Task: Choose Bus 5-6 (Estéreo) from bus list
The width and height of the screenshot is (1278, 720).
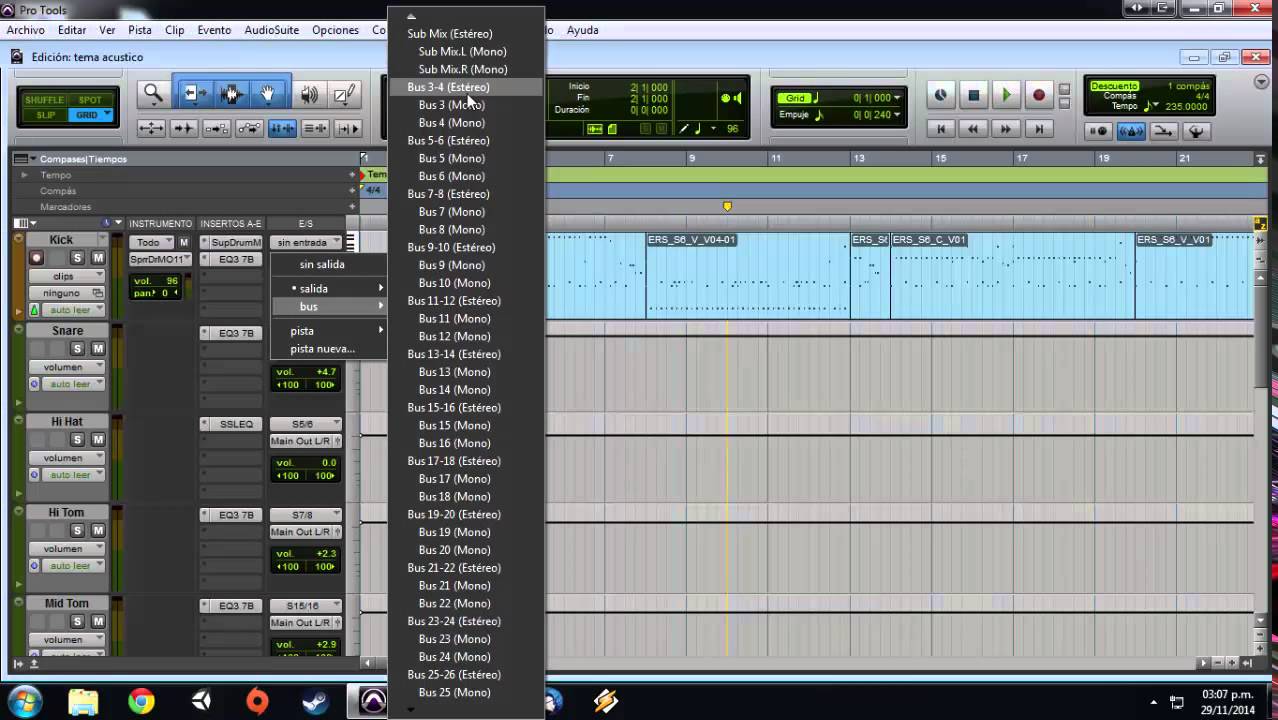Action: click(467, 140)
